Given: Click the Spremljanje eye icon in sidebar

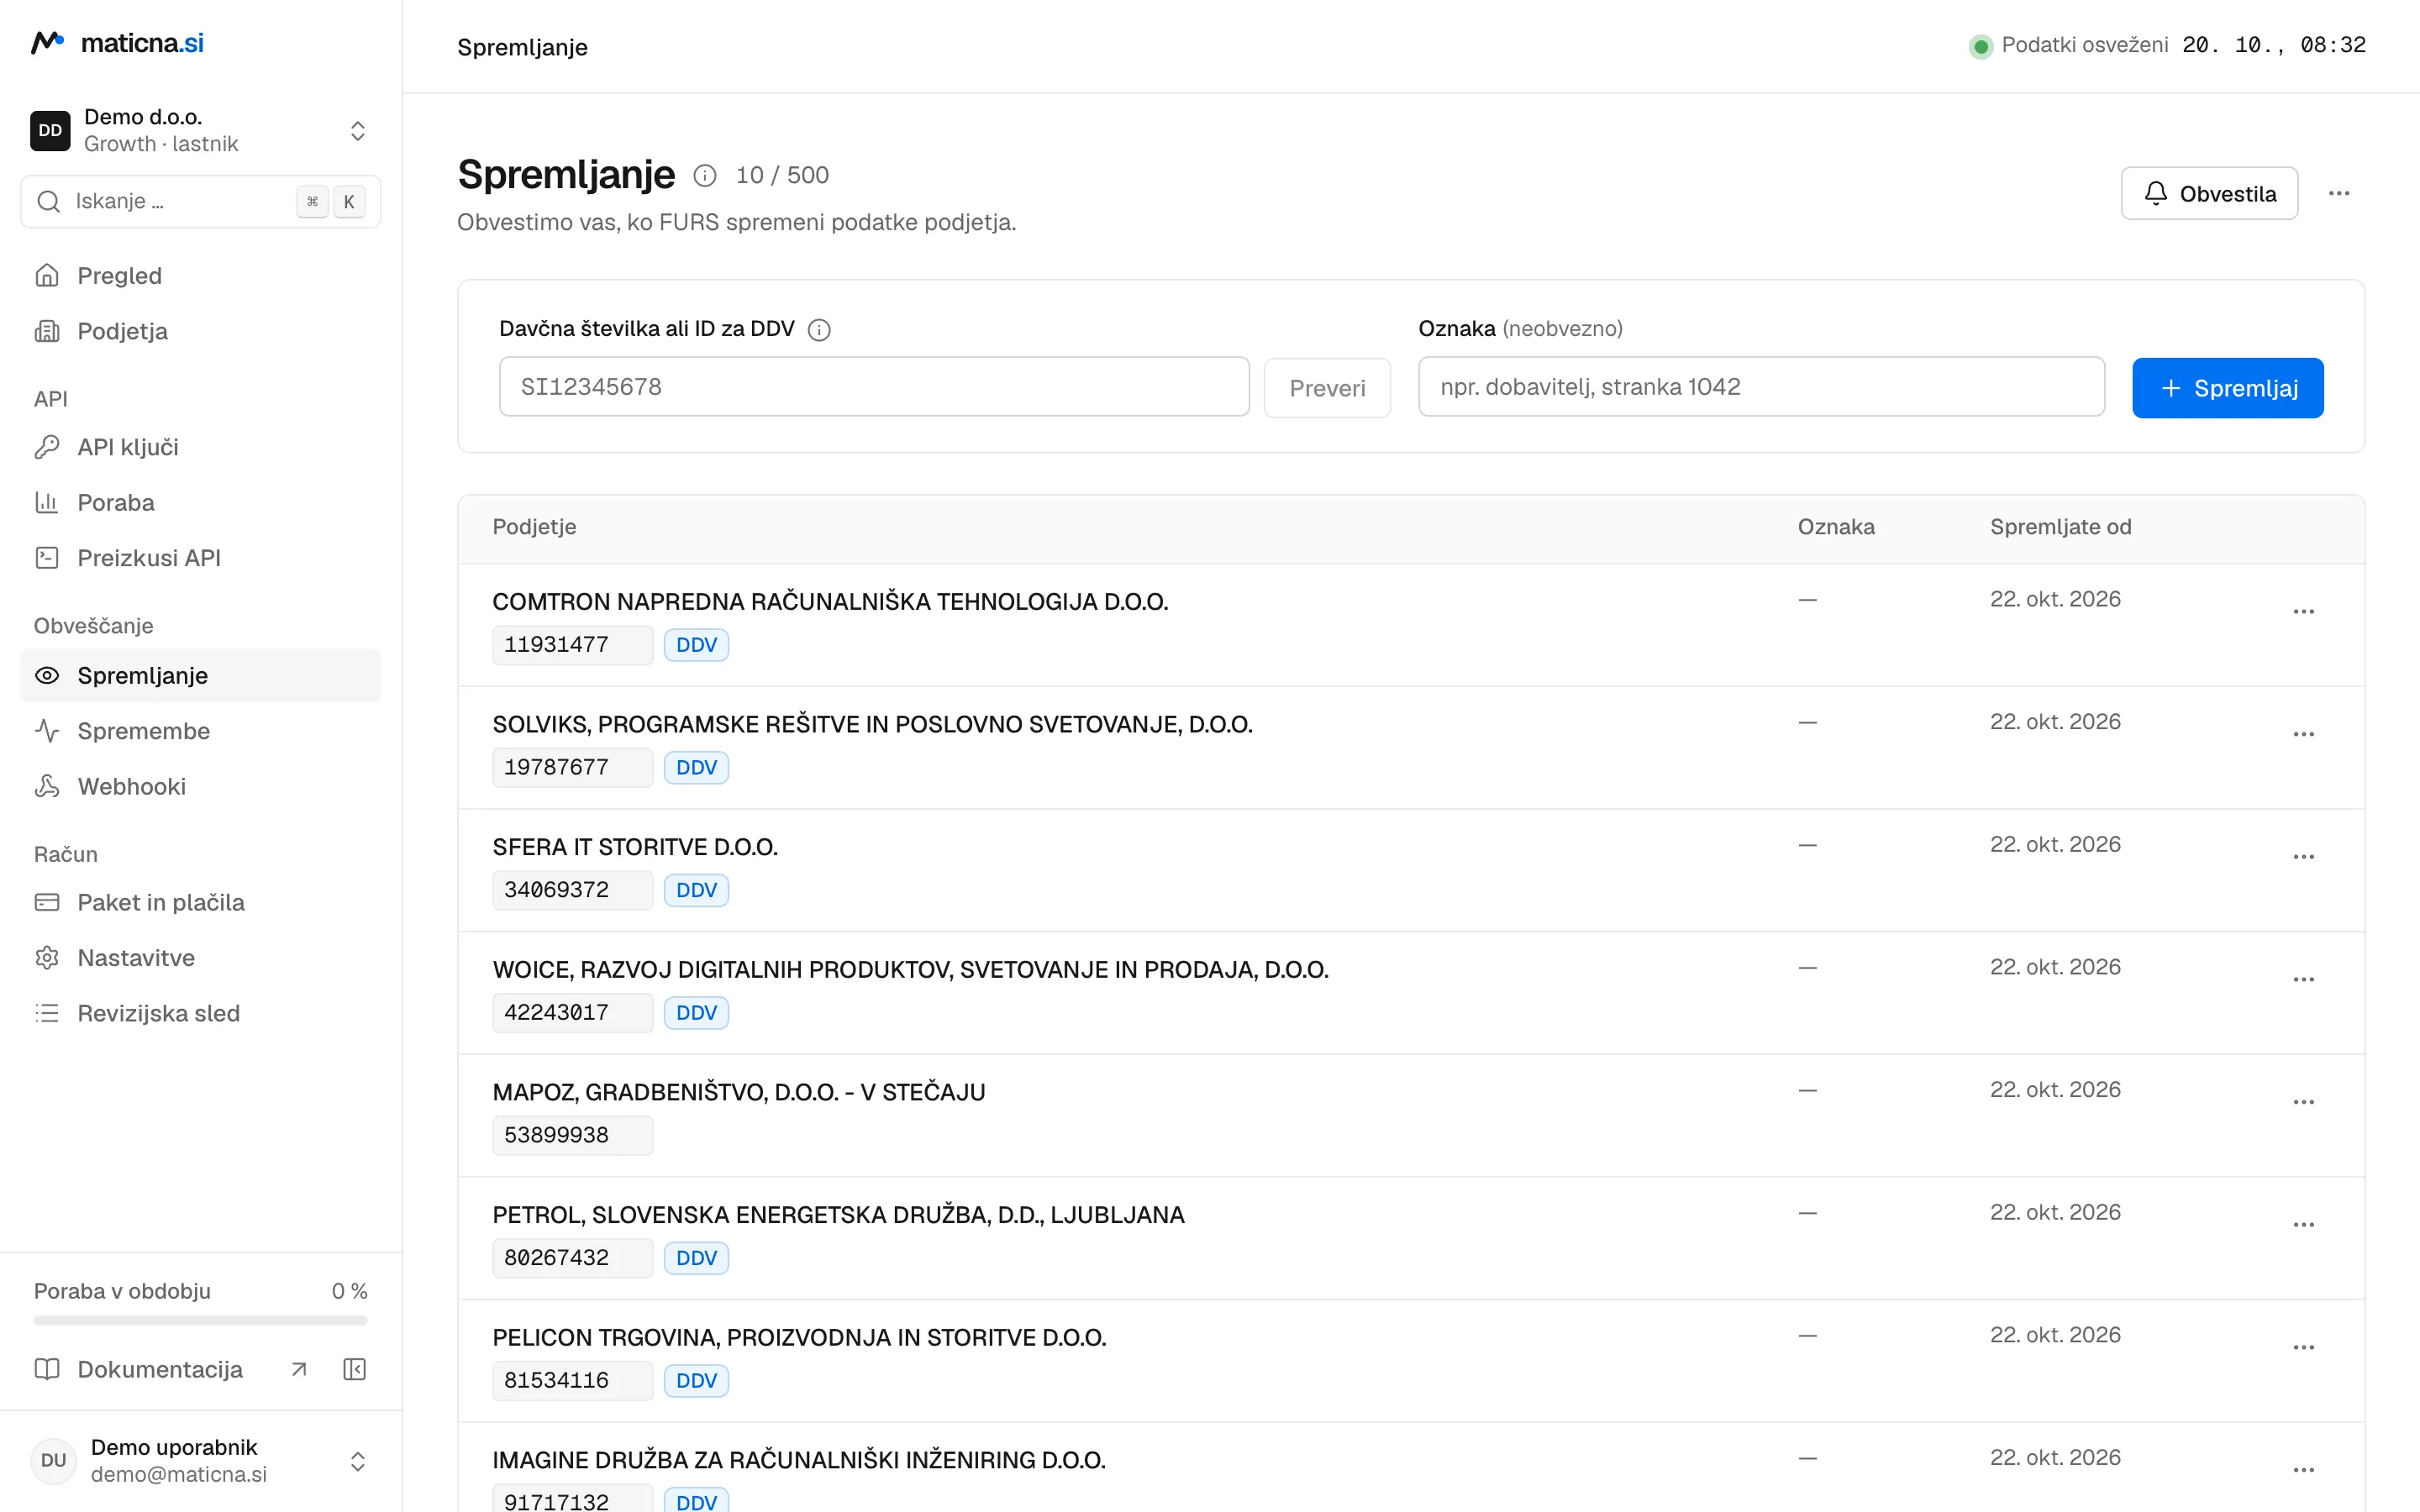Looking at the screenshot, I should pos(47,675).
